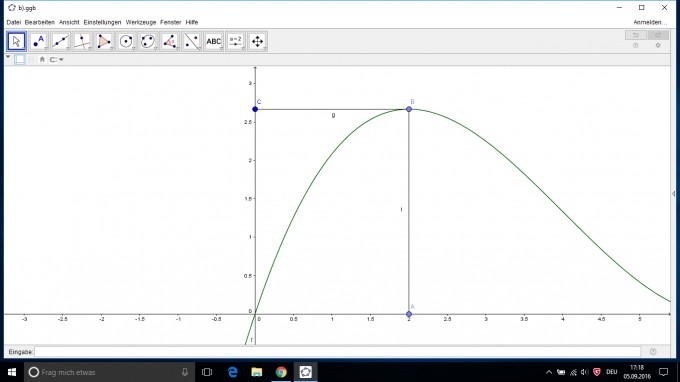Open the Ansicht menu
The width and height of the screenshot is (680, 382).
pyautogui.click(x=69, y=22)
